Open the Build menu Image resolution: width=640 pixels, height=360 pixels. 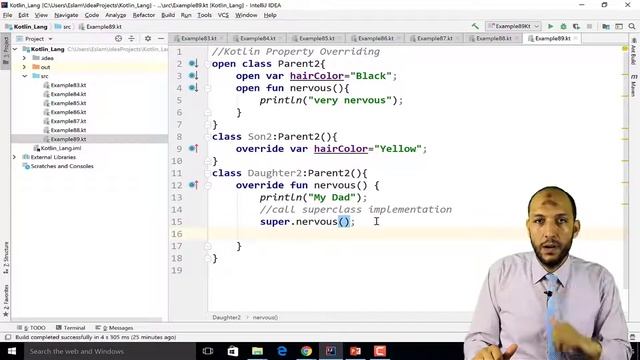click(168, 15)
